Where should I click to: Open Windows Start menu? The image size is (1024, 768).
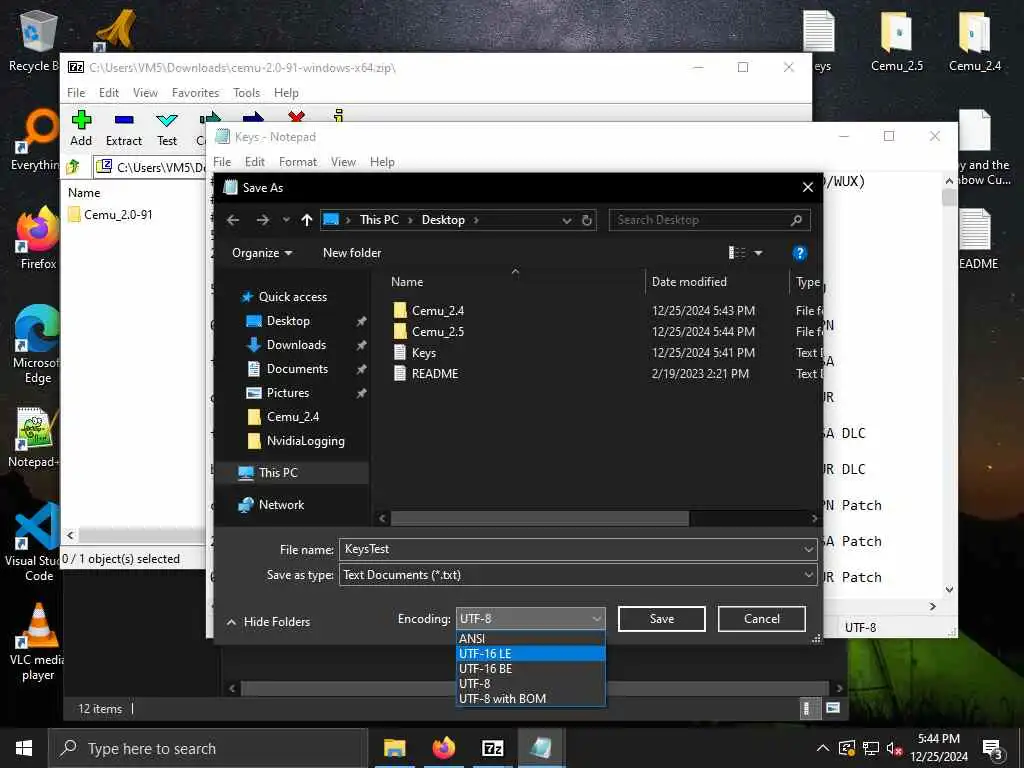(24, 748)
